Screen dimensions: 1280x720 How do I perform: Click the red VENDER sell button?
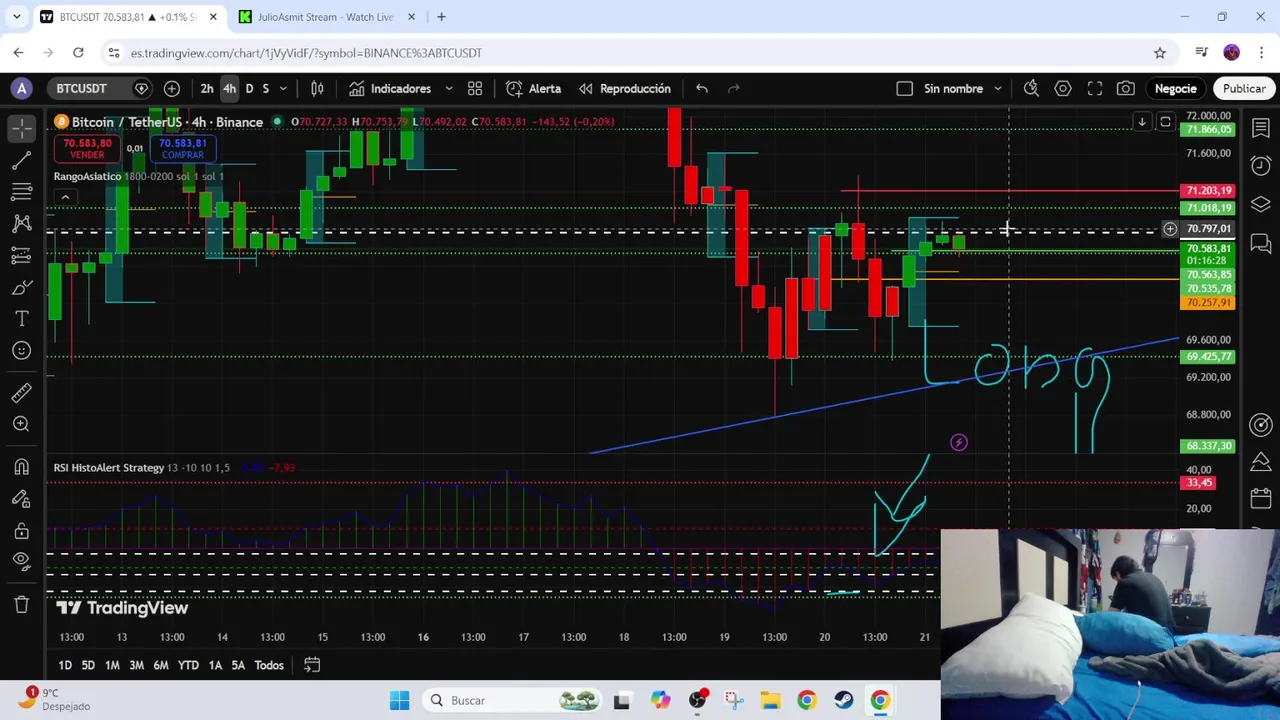(87, 148)
